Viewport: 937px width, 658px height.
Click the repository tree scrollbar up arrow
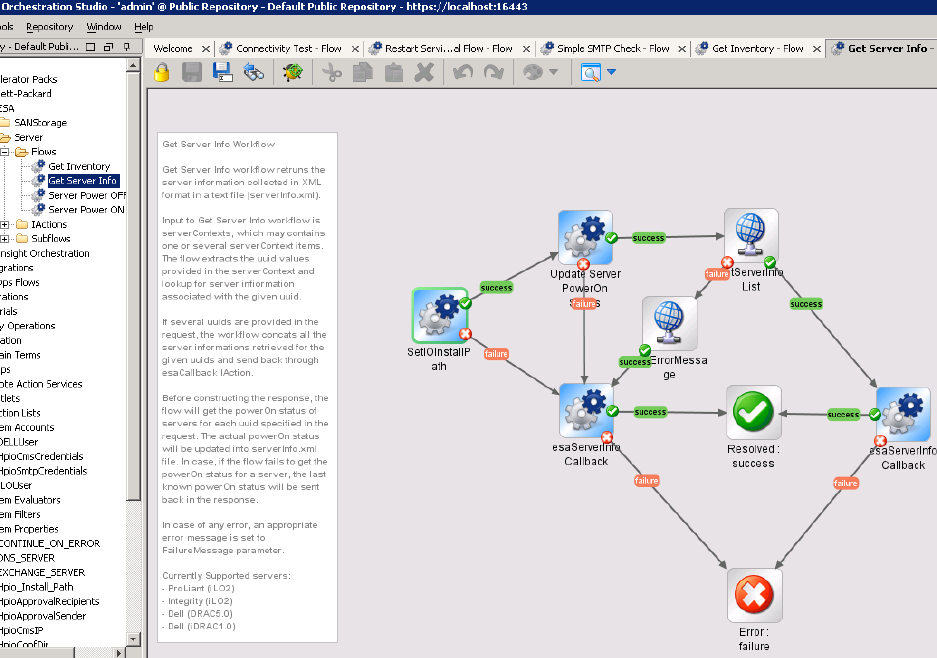point(134,64)
